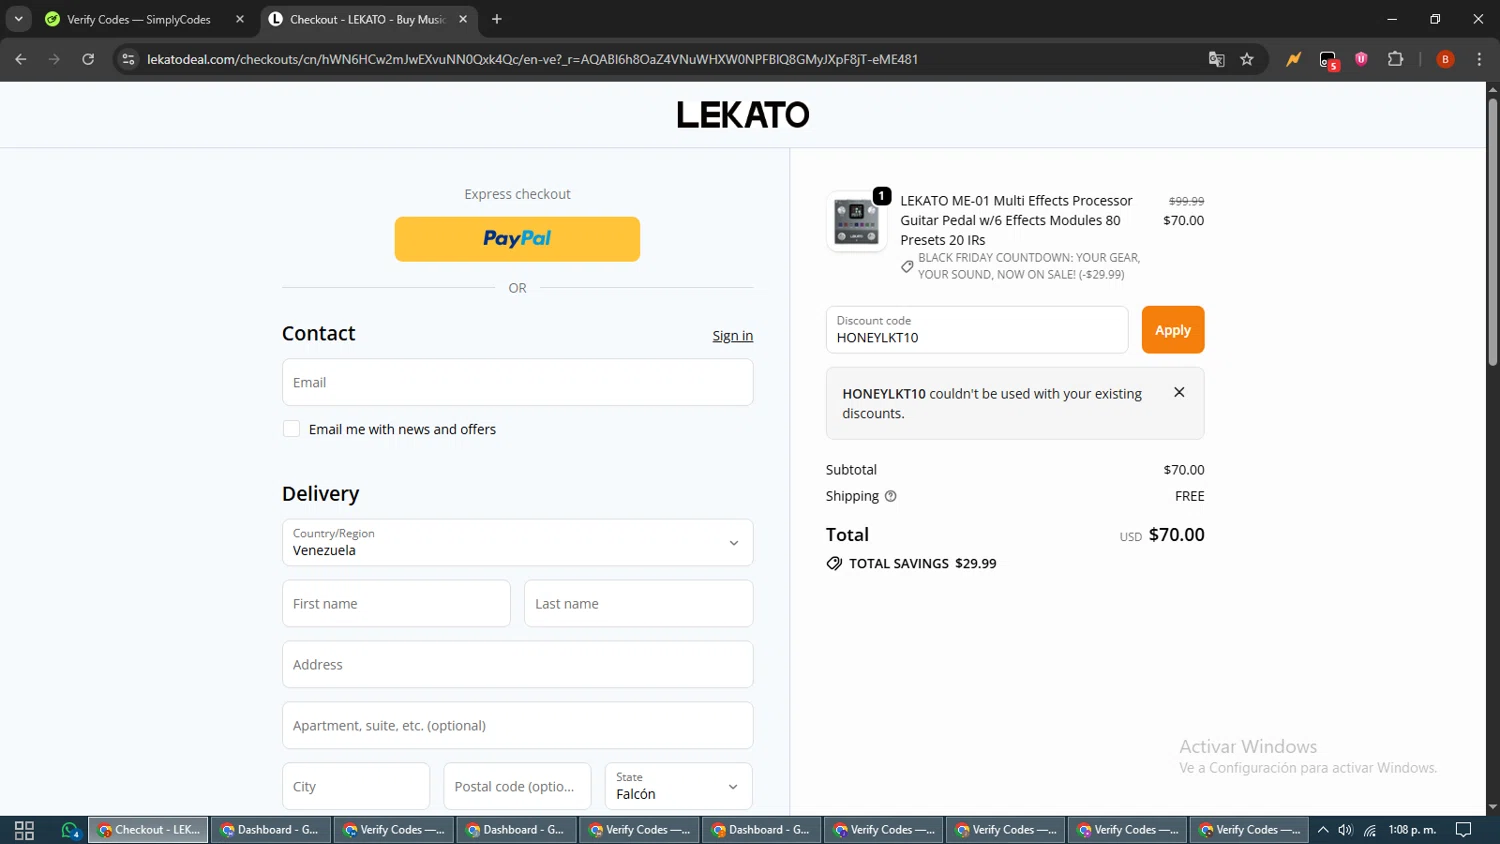
Task: Open the tab search dropdown arrow
Action: [x=18, y=19]
